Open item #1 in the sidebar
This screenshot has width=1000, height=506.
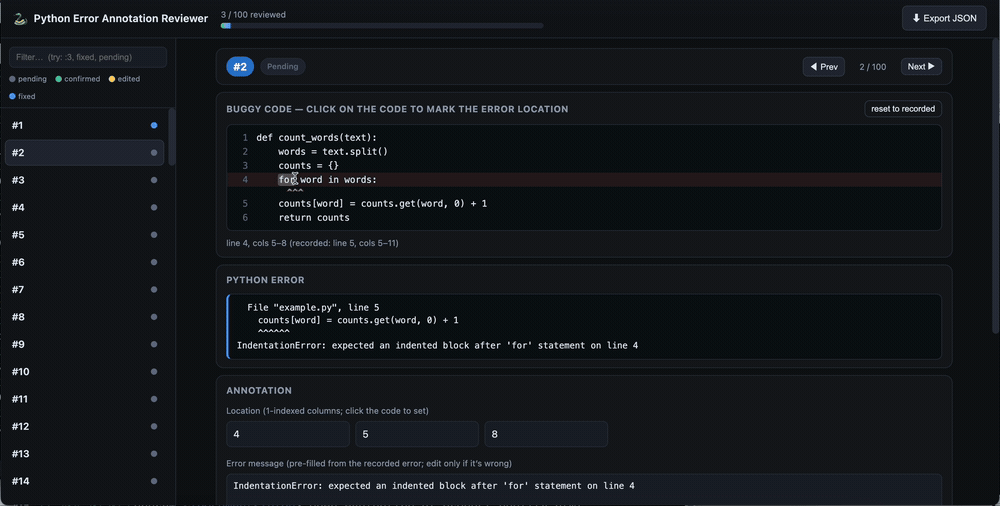[84, 125]
